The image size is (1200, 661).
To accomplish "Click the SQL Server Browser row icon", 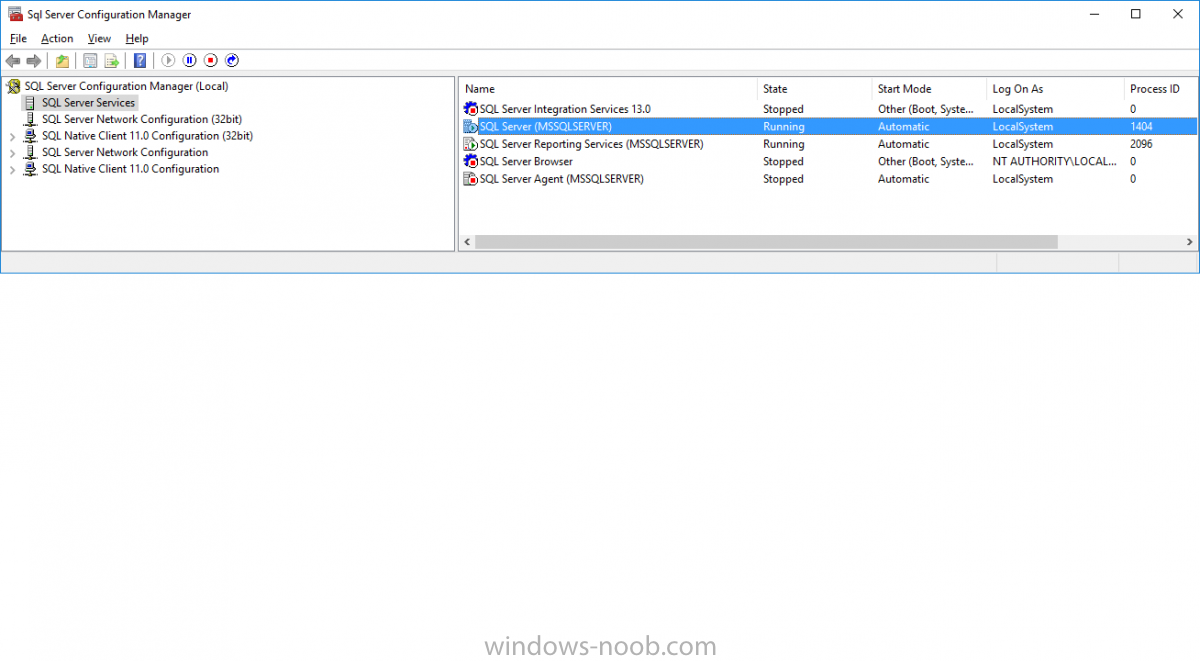I will tap(471, 162).
